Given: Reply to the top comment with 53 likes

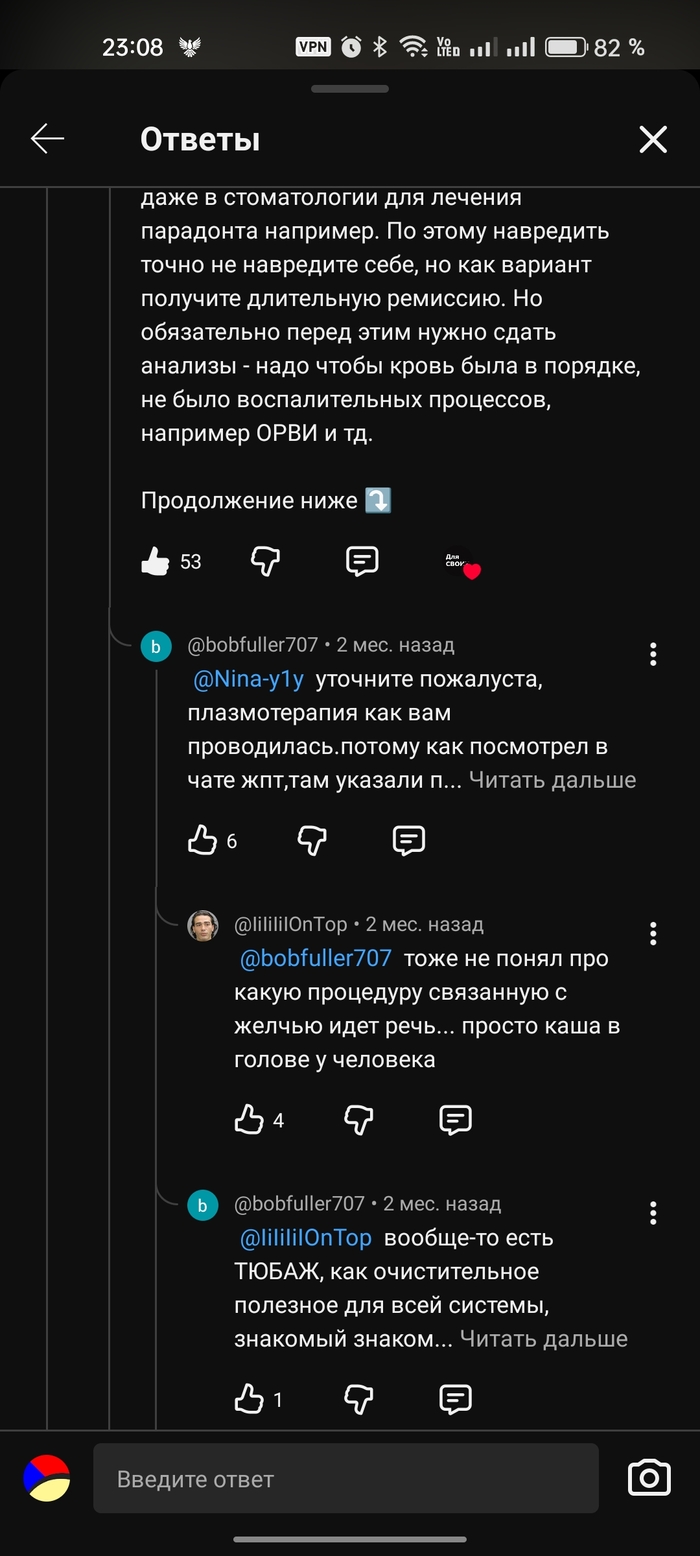Looking at the screenshot, I should pyautogui.click(x=362, y=562).
